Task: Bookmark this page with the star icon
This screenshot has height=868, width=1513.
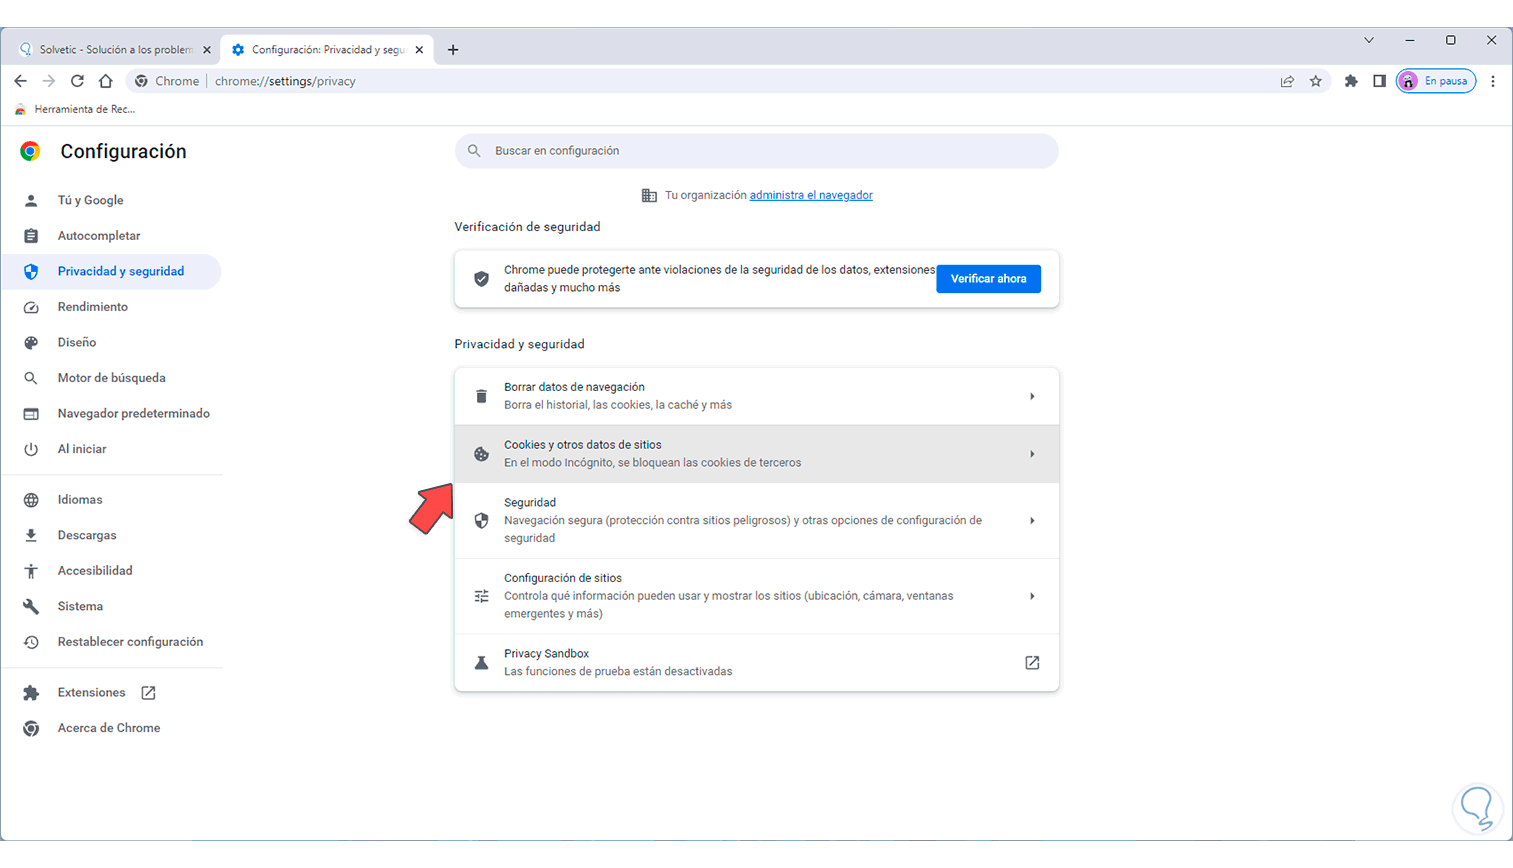Action: (1316, 81)
